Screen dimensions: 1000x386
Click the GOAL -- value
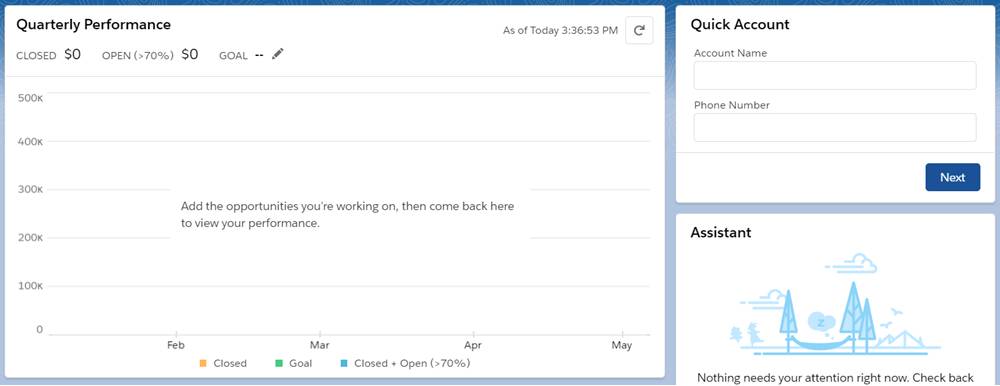click(259, 55)
